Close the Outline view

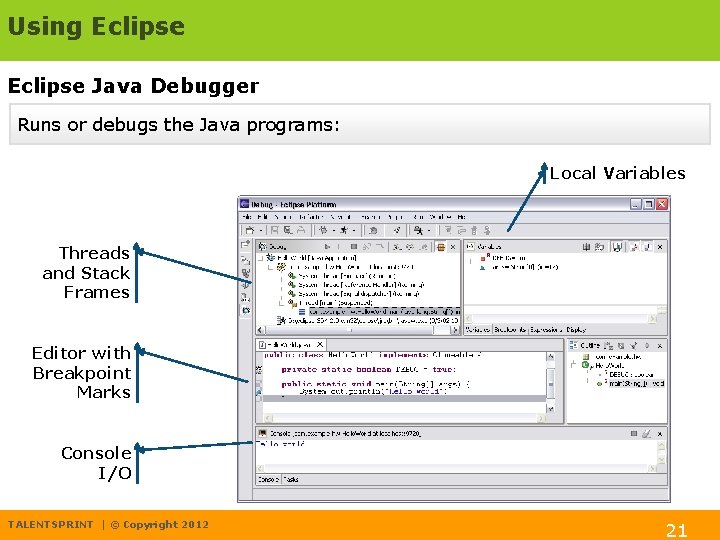click(660, 345)
